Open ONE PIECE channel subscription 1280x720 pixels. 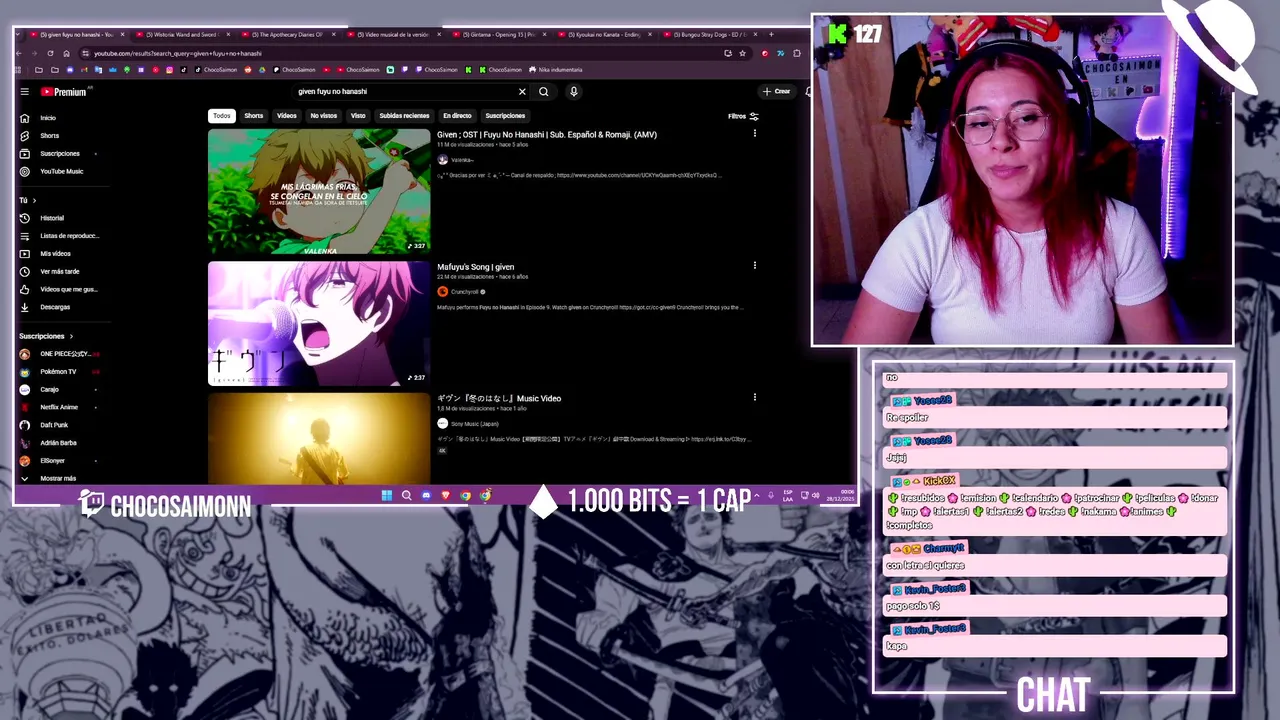click(x=58, y=354)
